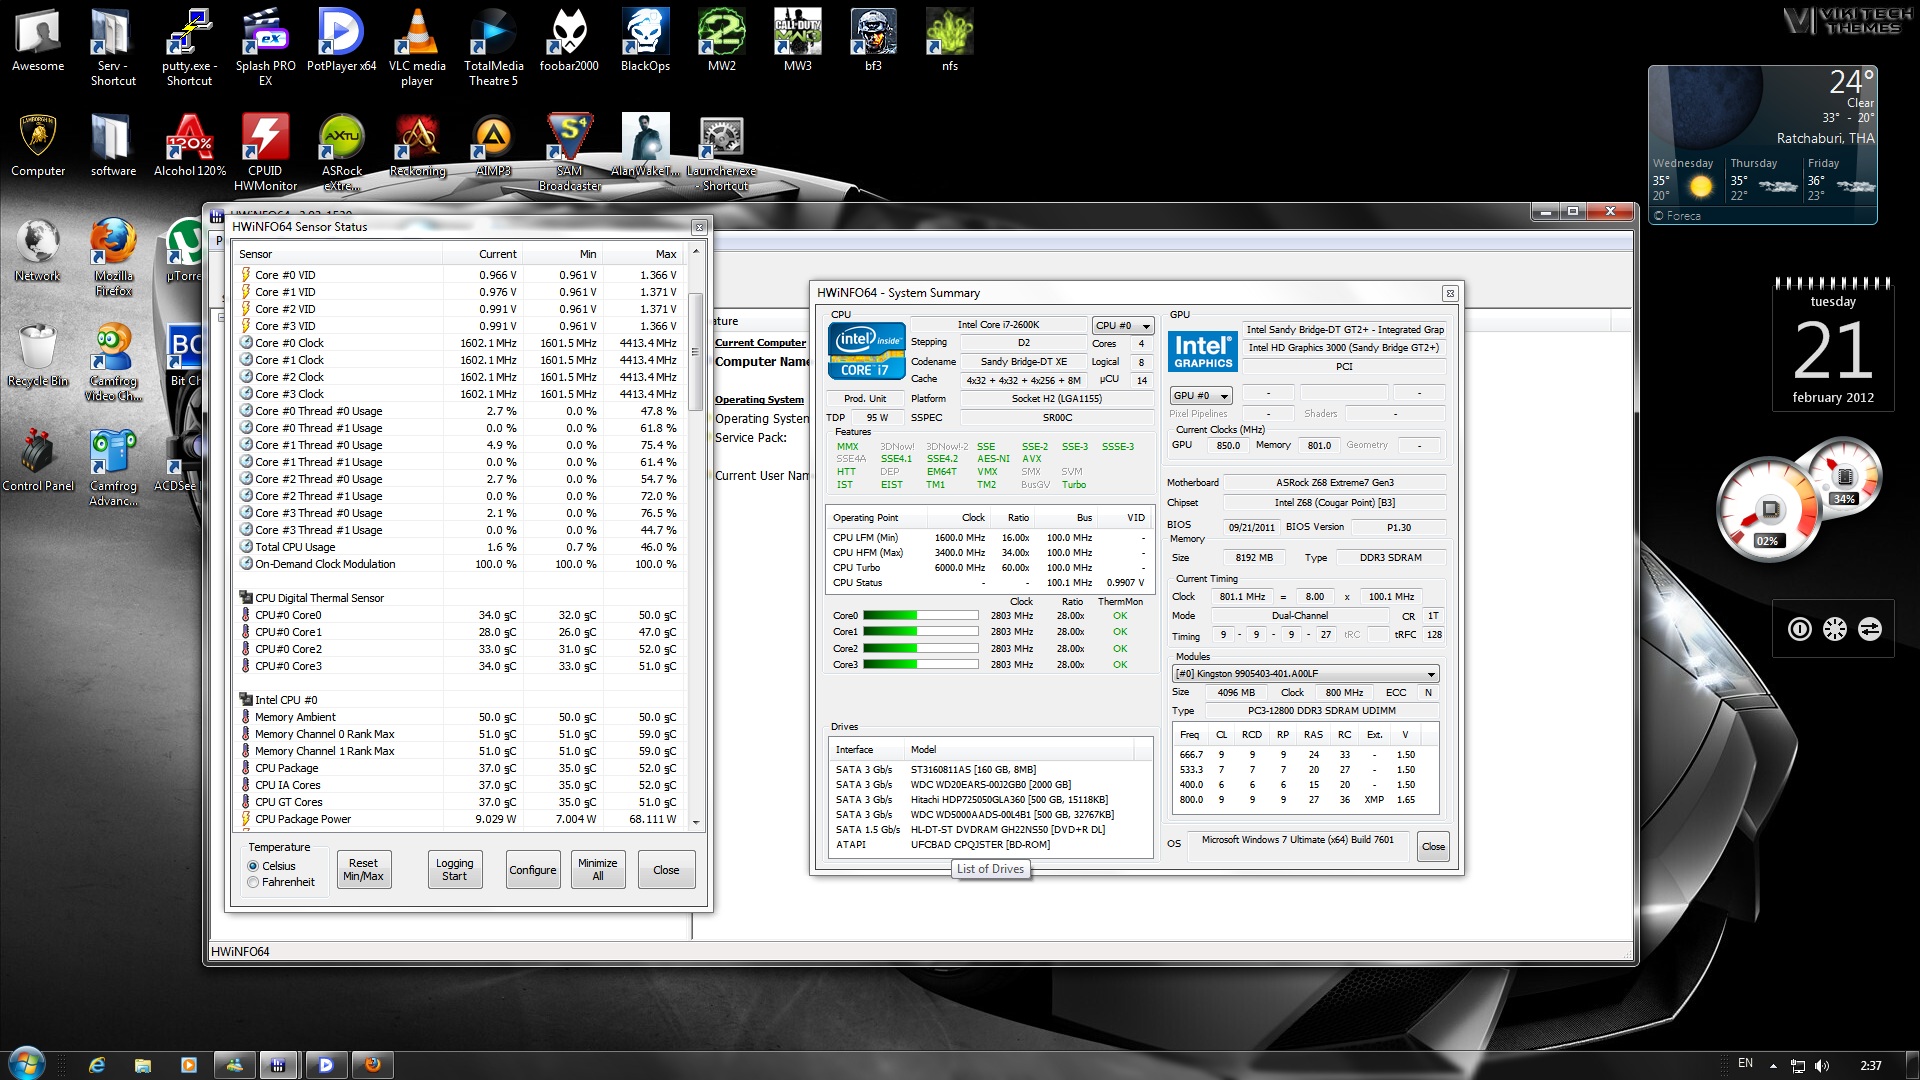Click the volume icon in the system tray

click(1822, 1066)
